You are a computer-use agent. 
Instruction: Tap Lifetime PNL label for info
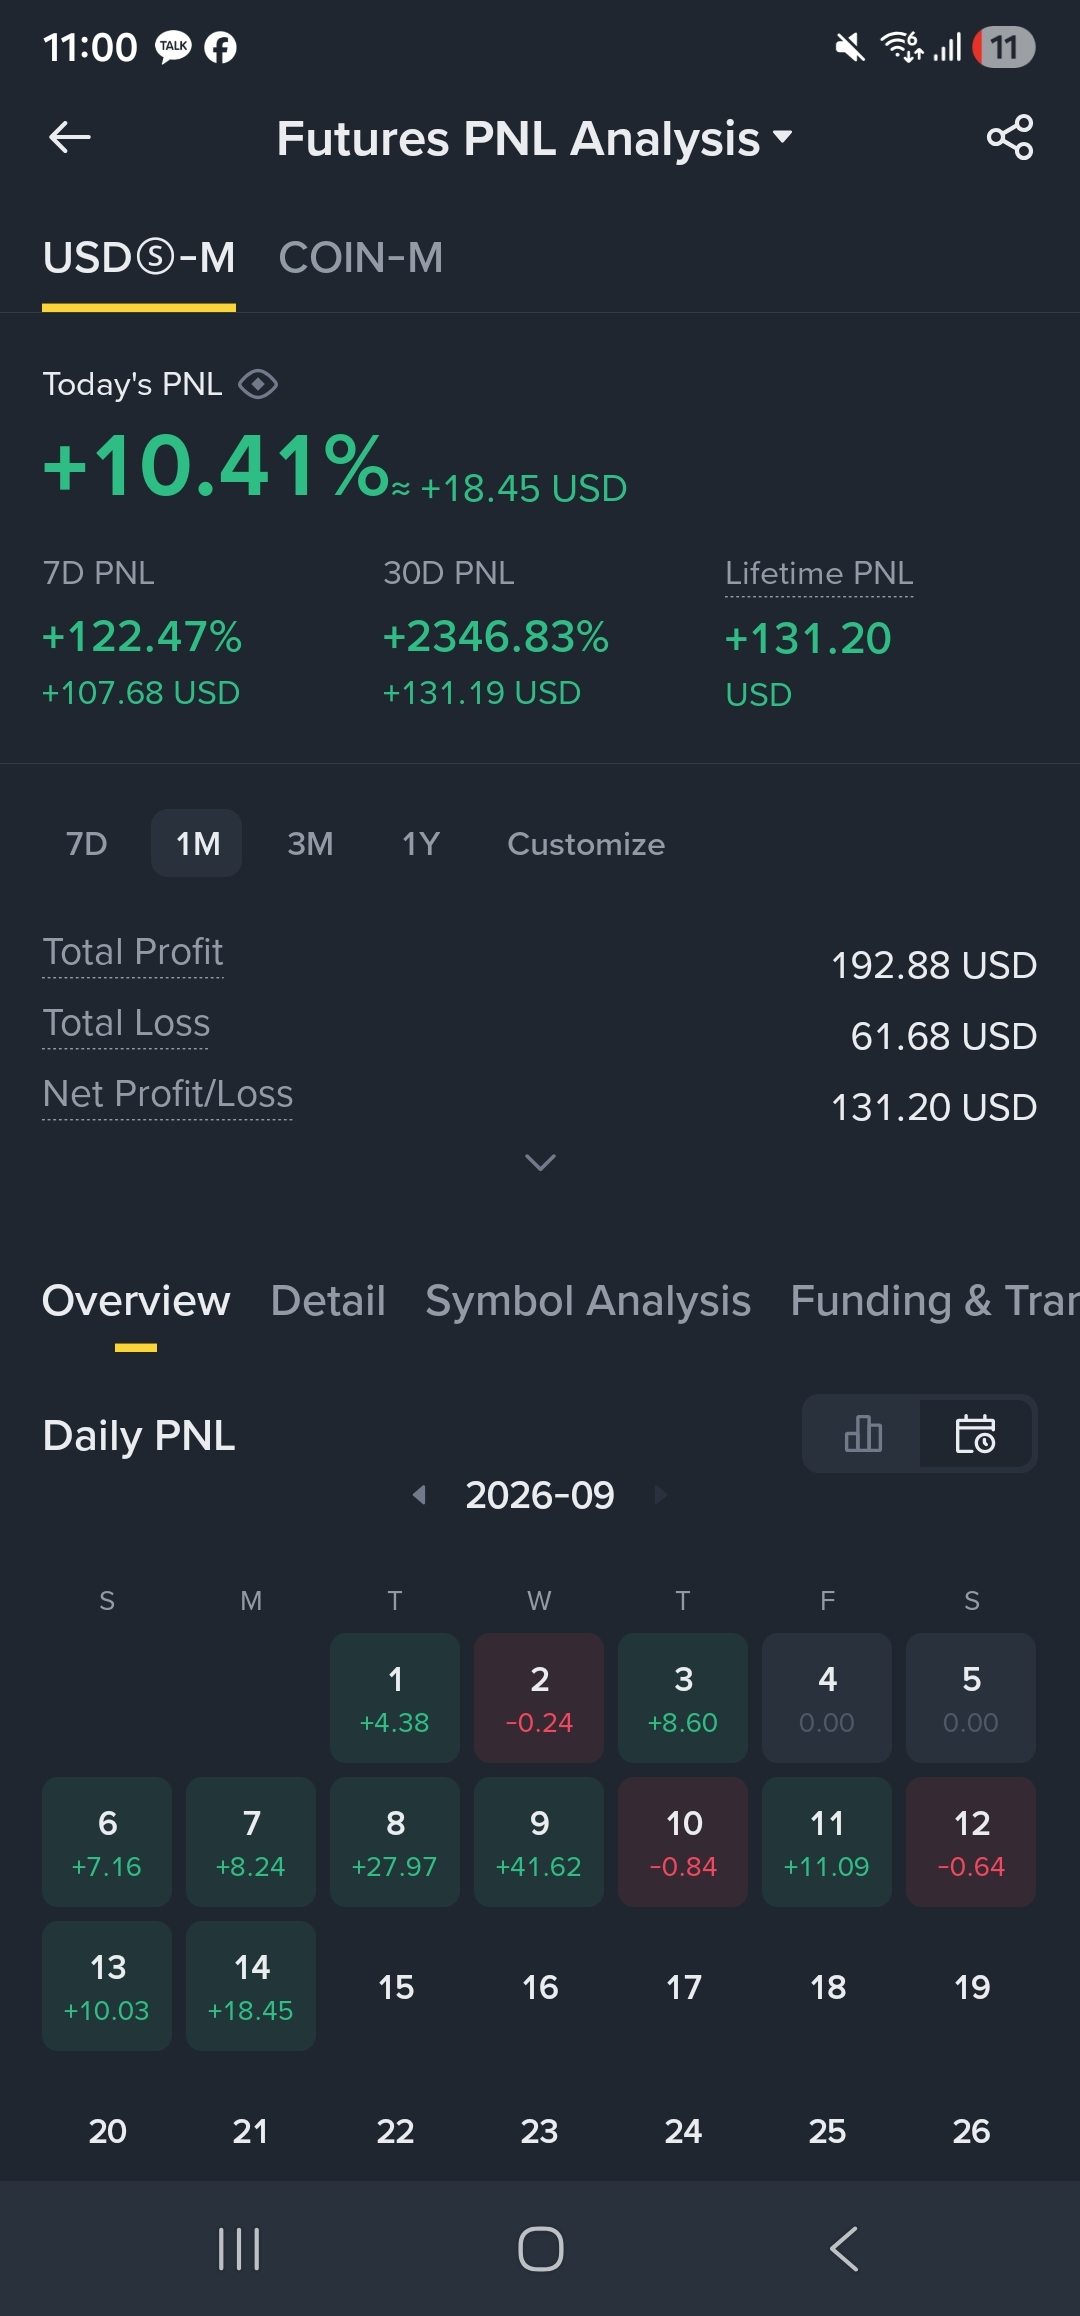819,574
